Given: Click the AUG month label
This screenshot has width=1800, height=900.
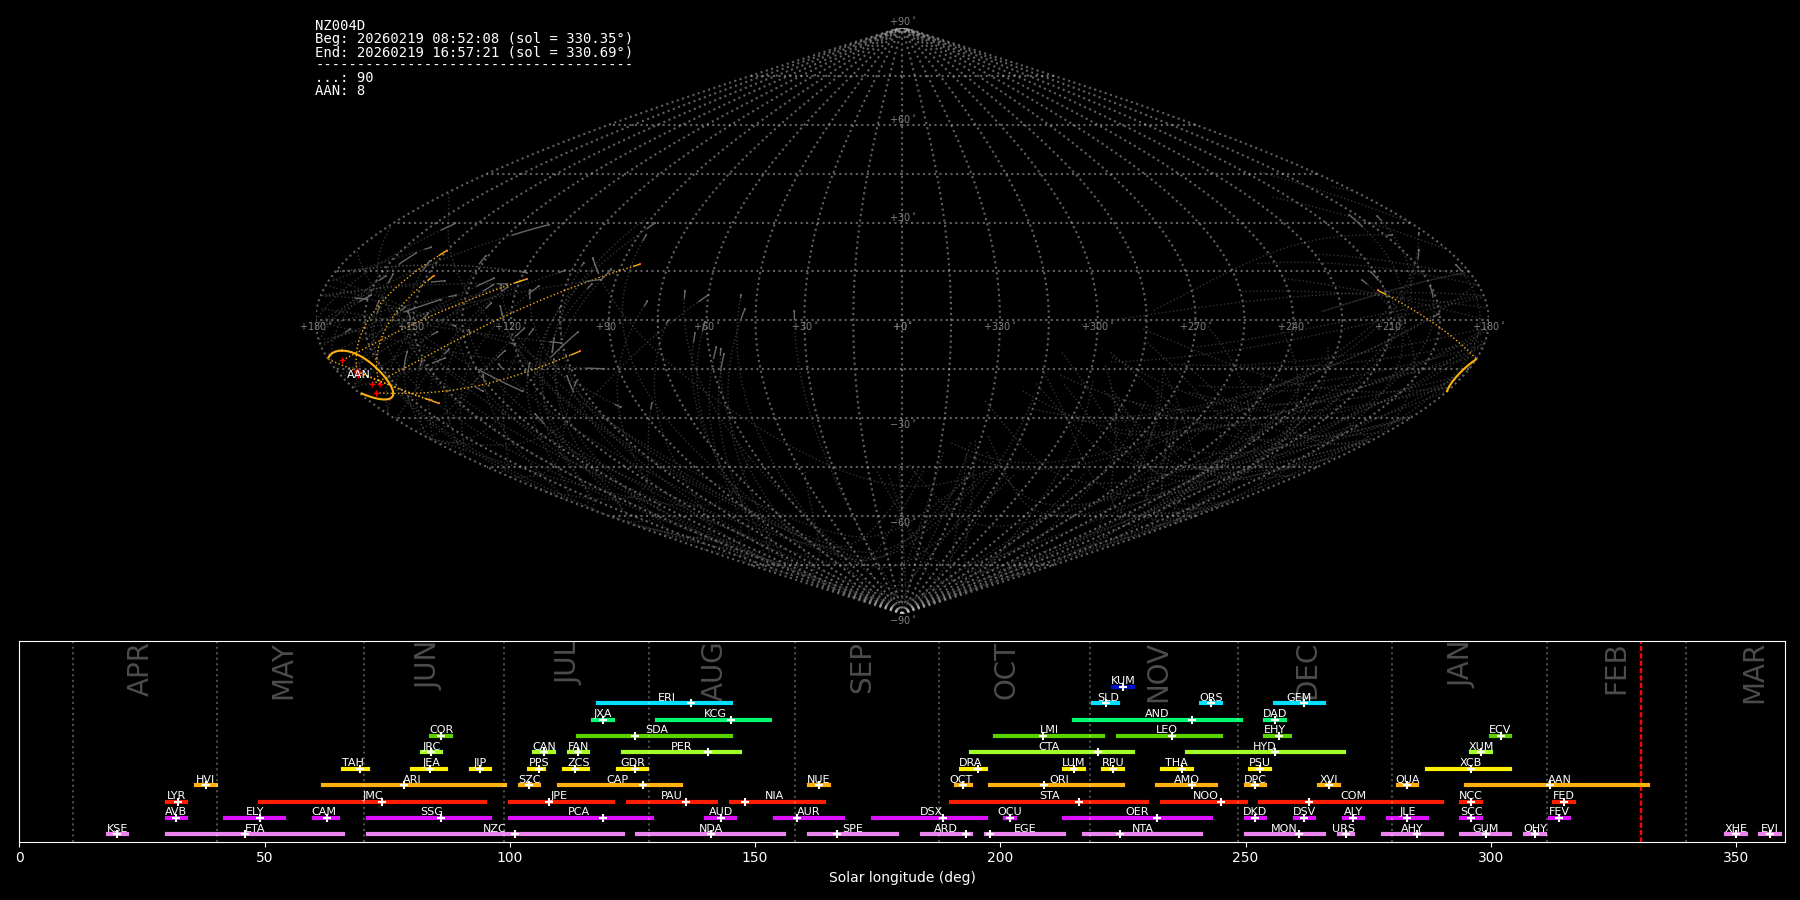Looking at the screenshot, I should point(712,673).
